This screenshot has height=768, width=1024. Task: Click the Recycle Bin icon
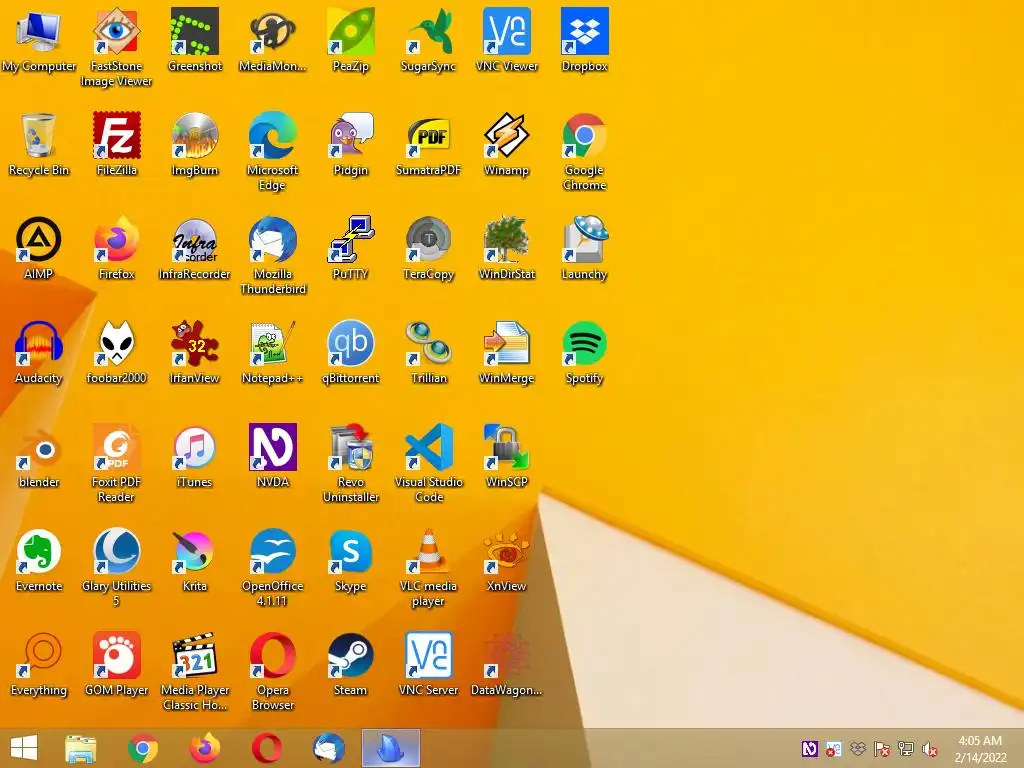[x=39, y=135]
